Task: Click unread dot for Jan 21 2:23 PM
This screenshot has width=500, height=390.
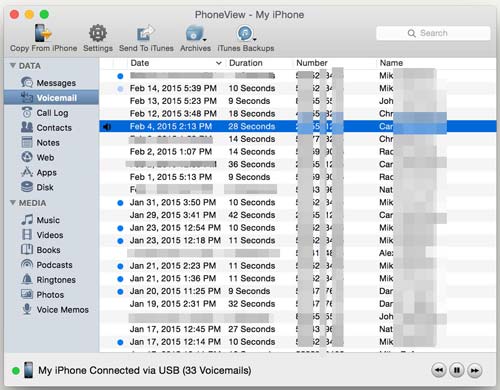Action: (120, 266)
